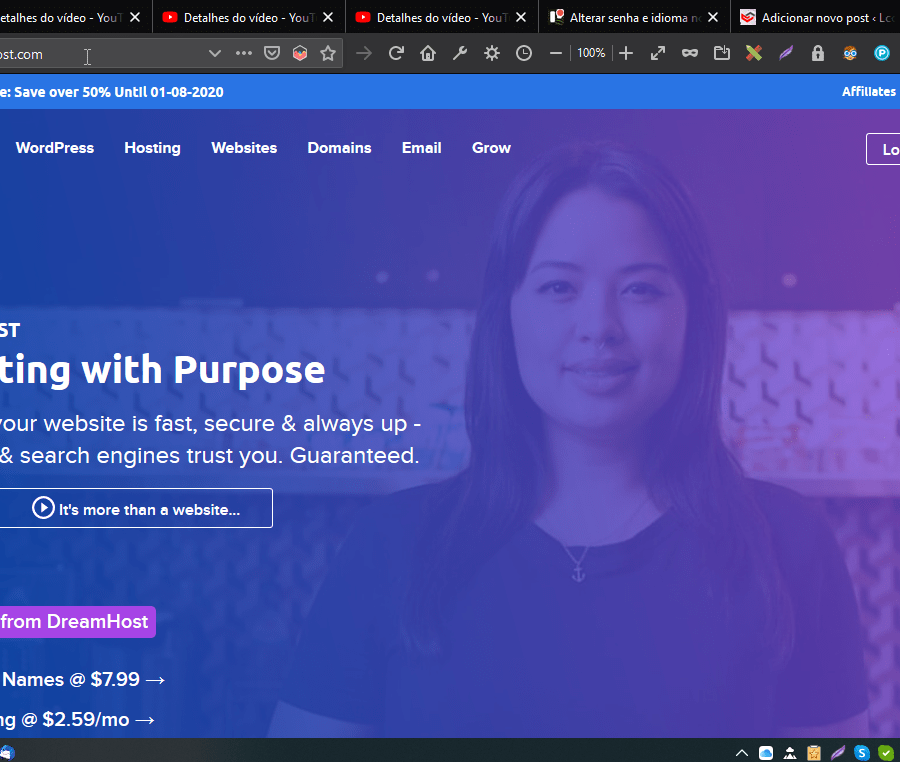Click the Affiliates link in top banner

pyautogui.click(x=868, y=92)
